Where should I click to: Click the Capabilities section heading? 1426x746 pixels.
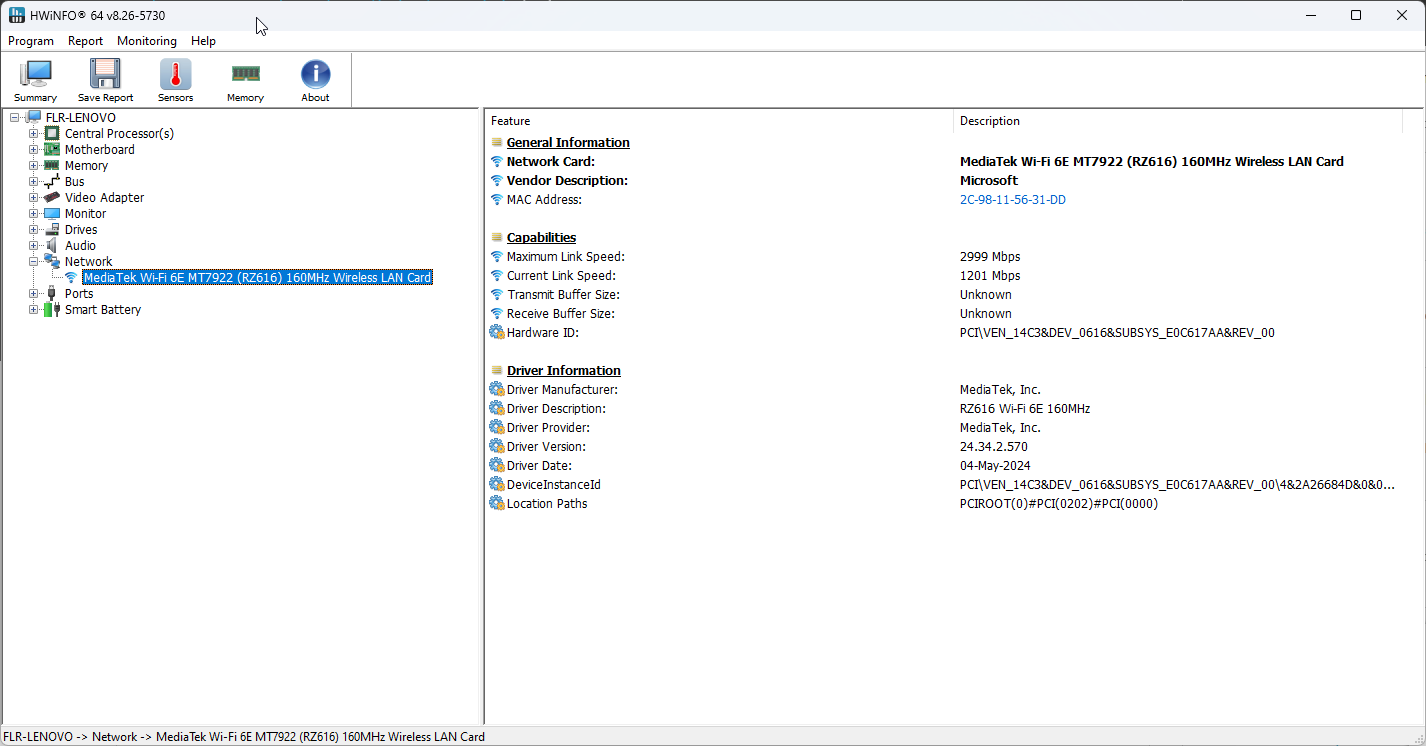(x=541, y=238)
